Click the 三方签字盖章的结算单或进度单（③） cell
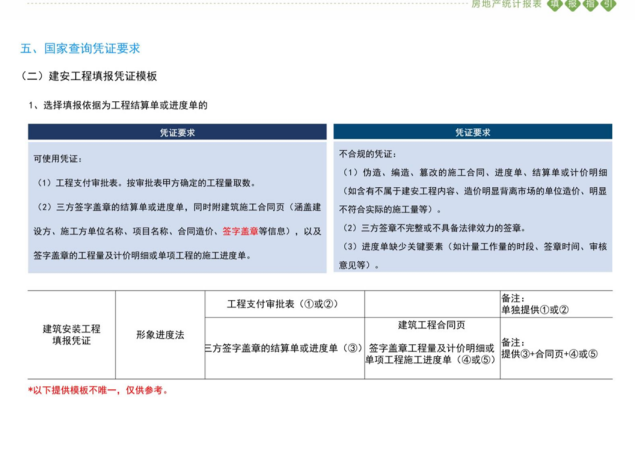This screenshot has width=635, height=454. 283,348
